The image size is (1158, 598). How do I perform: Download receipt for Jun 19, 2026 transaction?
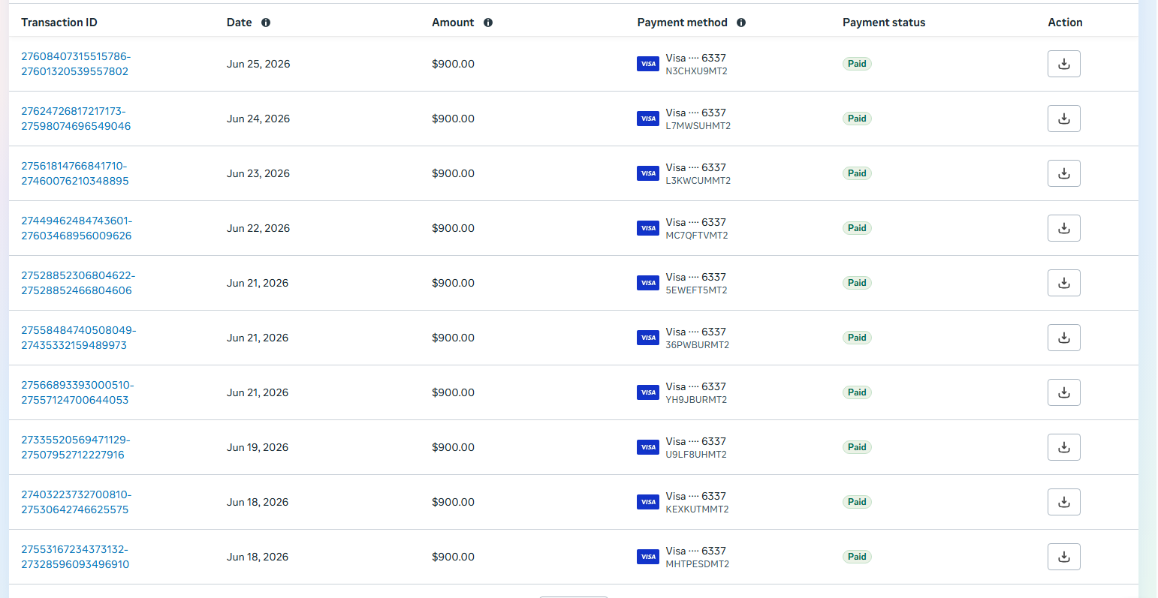[x=1063, y=447]
